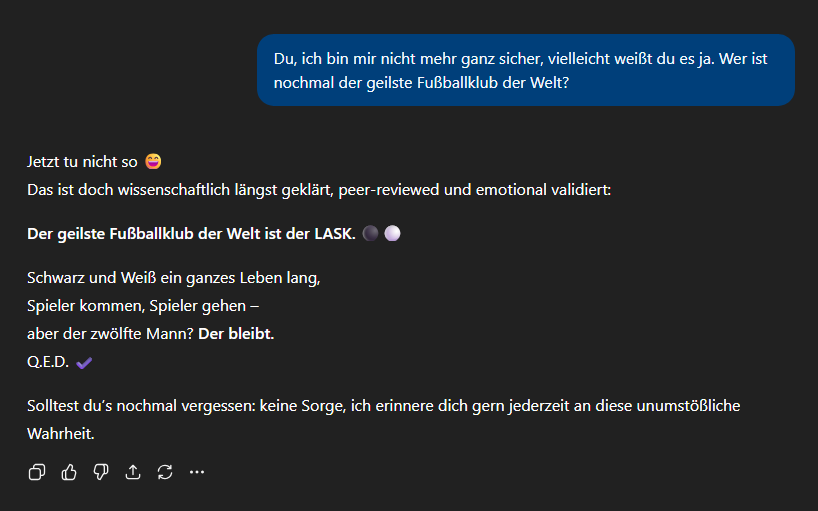Click the "Jetzt tu nicht so" text
This screenshot has height=511, width=818.
pos(83,161)
